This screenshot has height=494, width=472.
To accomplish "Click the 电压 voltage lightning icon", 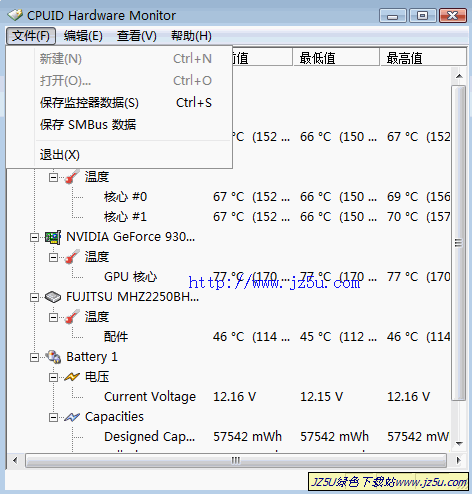I will click(x=72, y=377).
